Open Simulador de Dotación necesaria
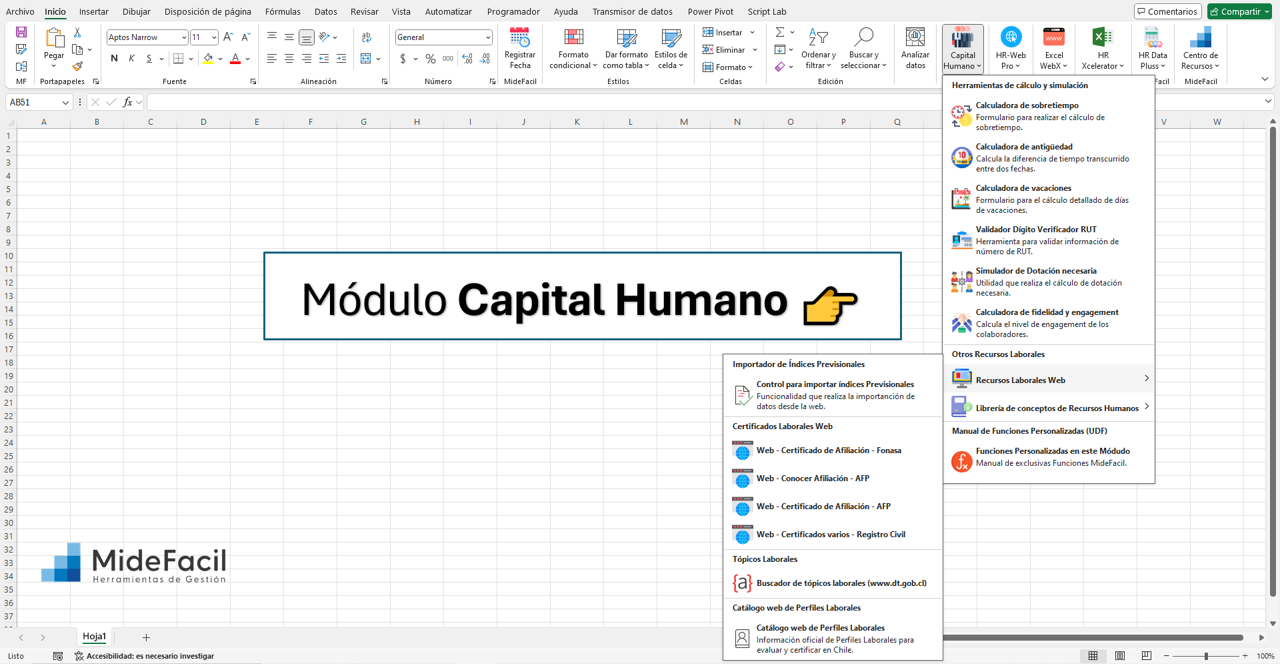The height and width of the screenshot is (664, 1280). [x=1048, y=282]
